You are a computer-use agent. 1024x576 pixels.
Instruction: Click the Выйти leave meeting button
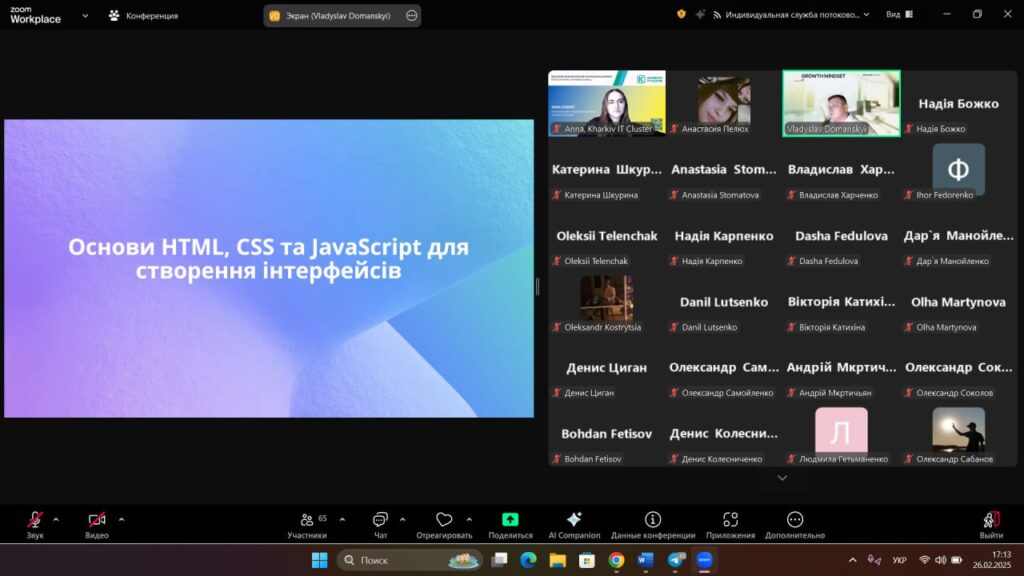(x=991, y=524)
